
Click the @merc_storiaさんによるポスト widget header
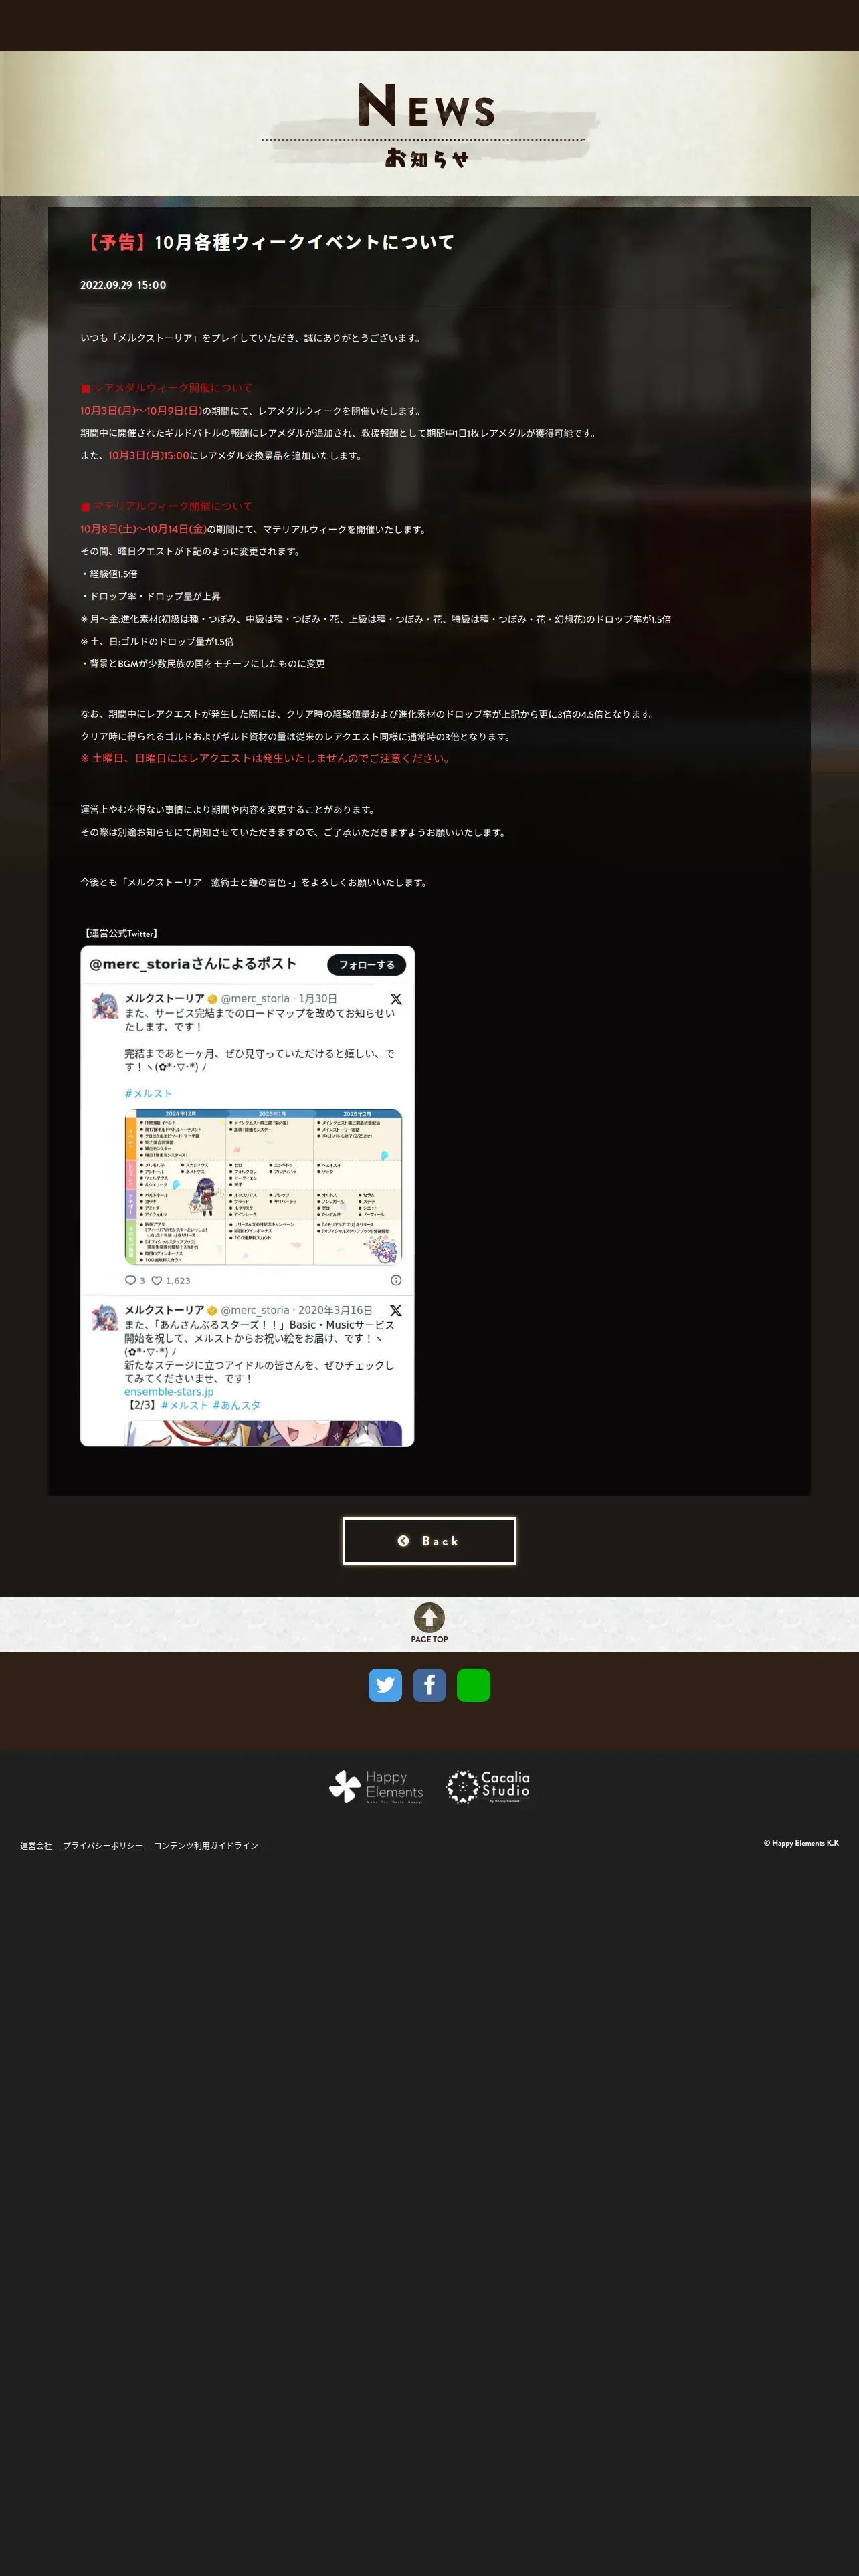pos(193,964)
